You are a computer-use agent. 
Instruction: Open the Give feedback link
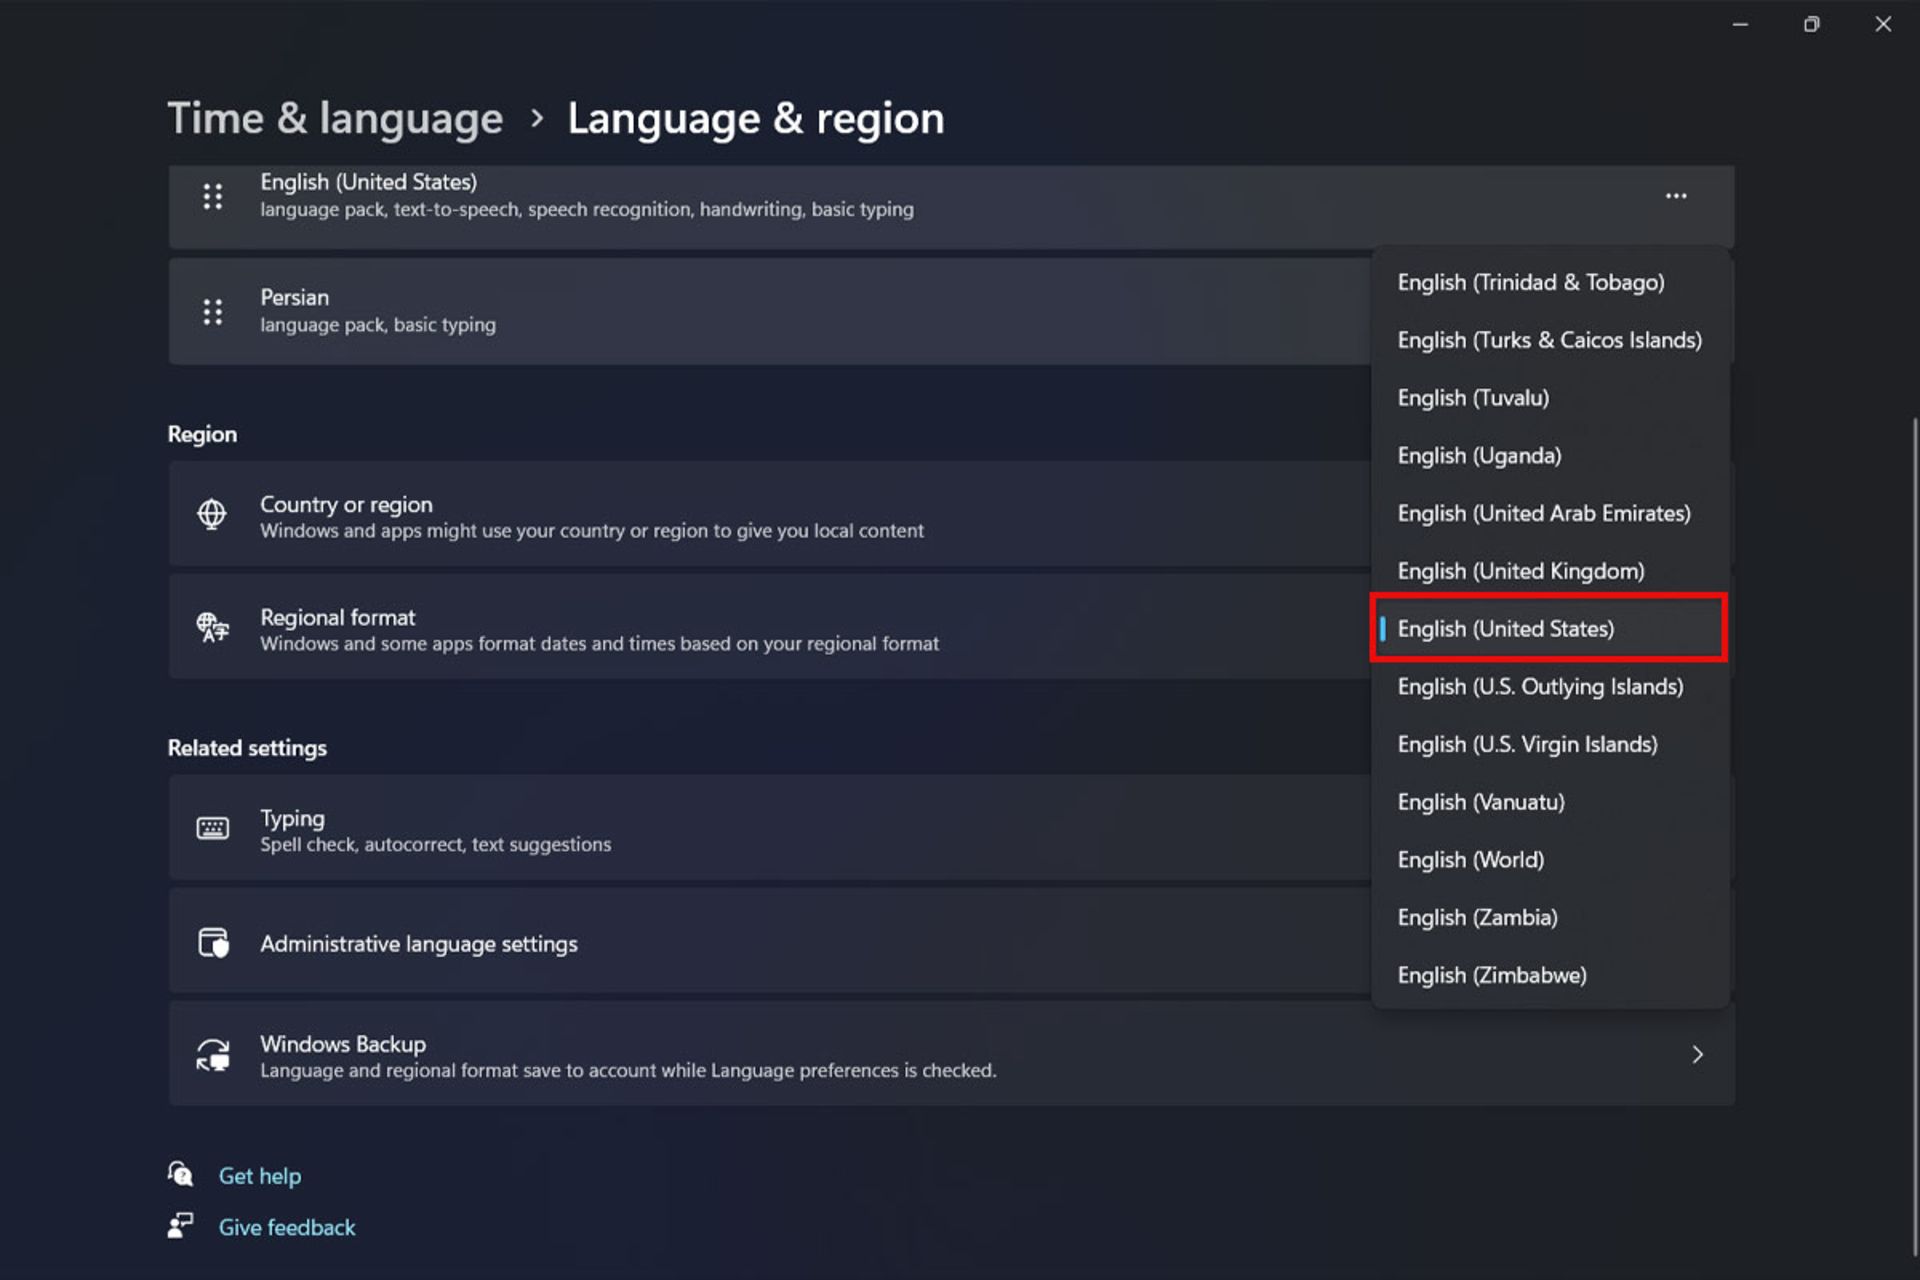[287, 1227]
